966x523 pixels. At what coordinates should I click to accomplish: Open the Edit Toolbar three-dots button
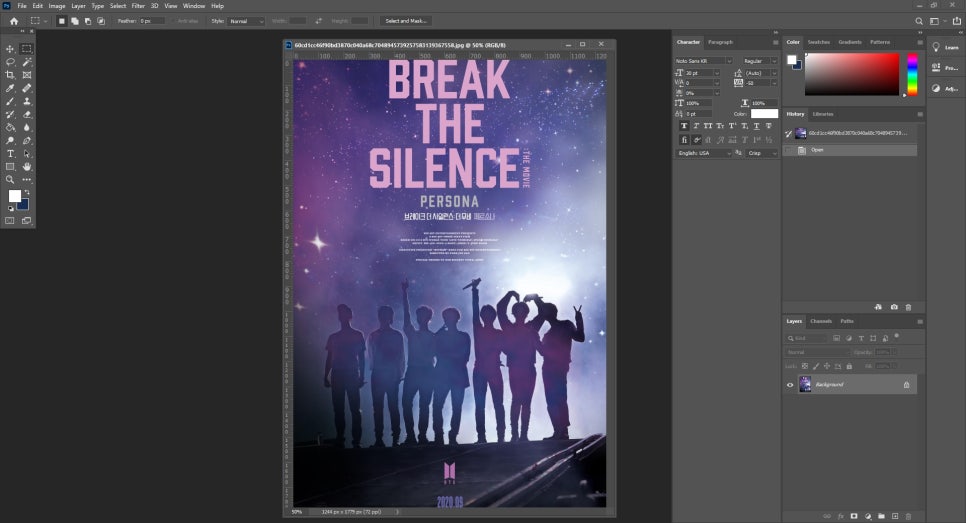26,180
